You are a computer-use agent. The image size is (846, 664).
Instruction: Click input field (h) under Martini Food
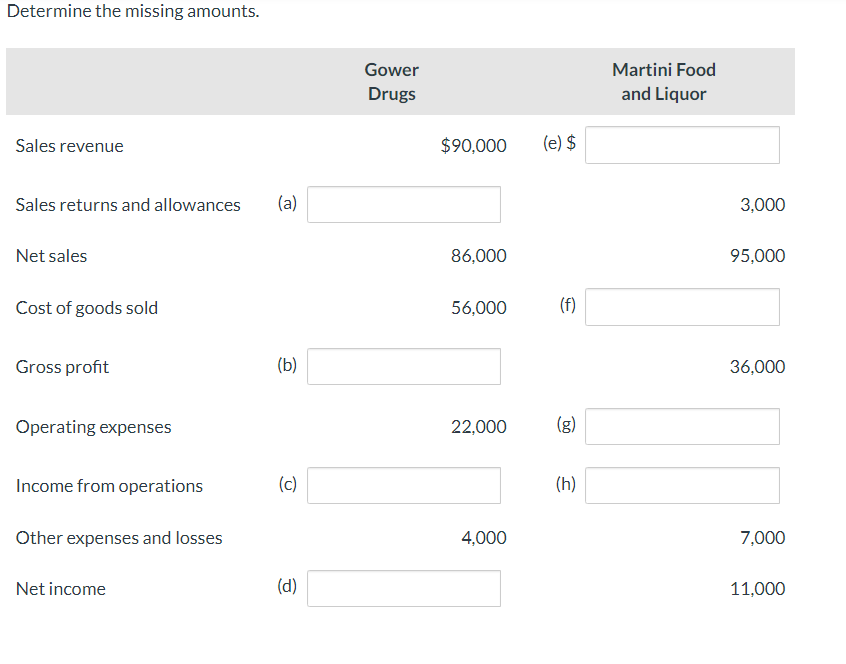[682, 485]
